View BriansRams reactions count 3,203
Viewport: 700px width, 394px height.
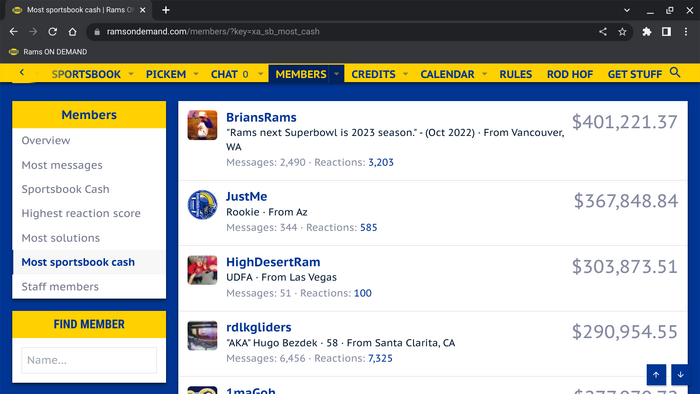pyautogui.click(x=381, y=162)
